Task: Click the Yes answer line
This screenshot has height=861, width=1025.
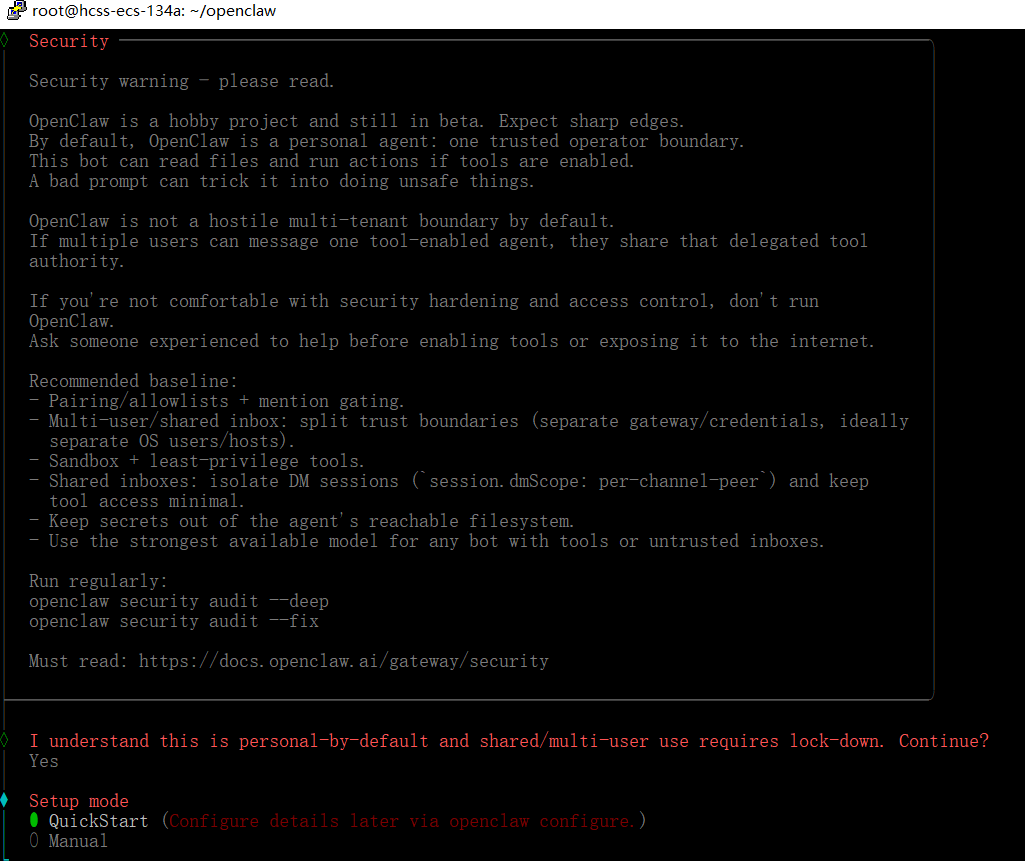Action: pyautogui.click(x=44, y=761)
